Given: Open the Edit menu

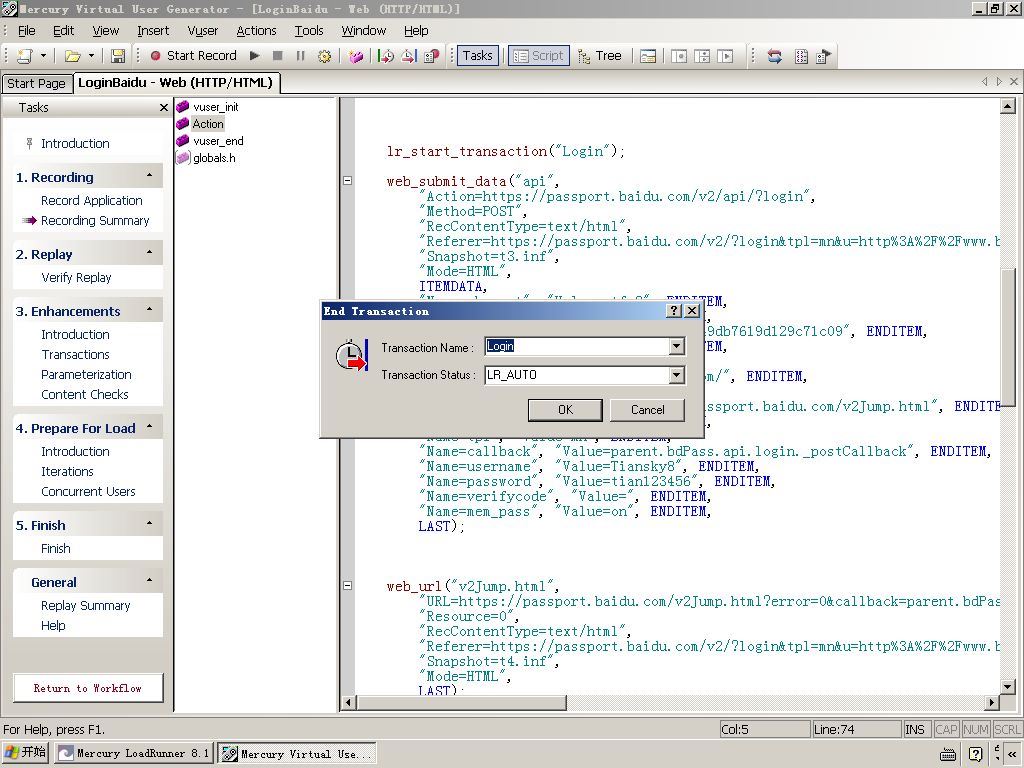Looking at the screenshot, I should pyautogui.click(x=63, y=31).
